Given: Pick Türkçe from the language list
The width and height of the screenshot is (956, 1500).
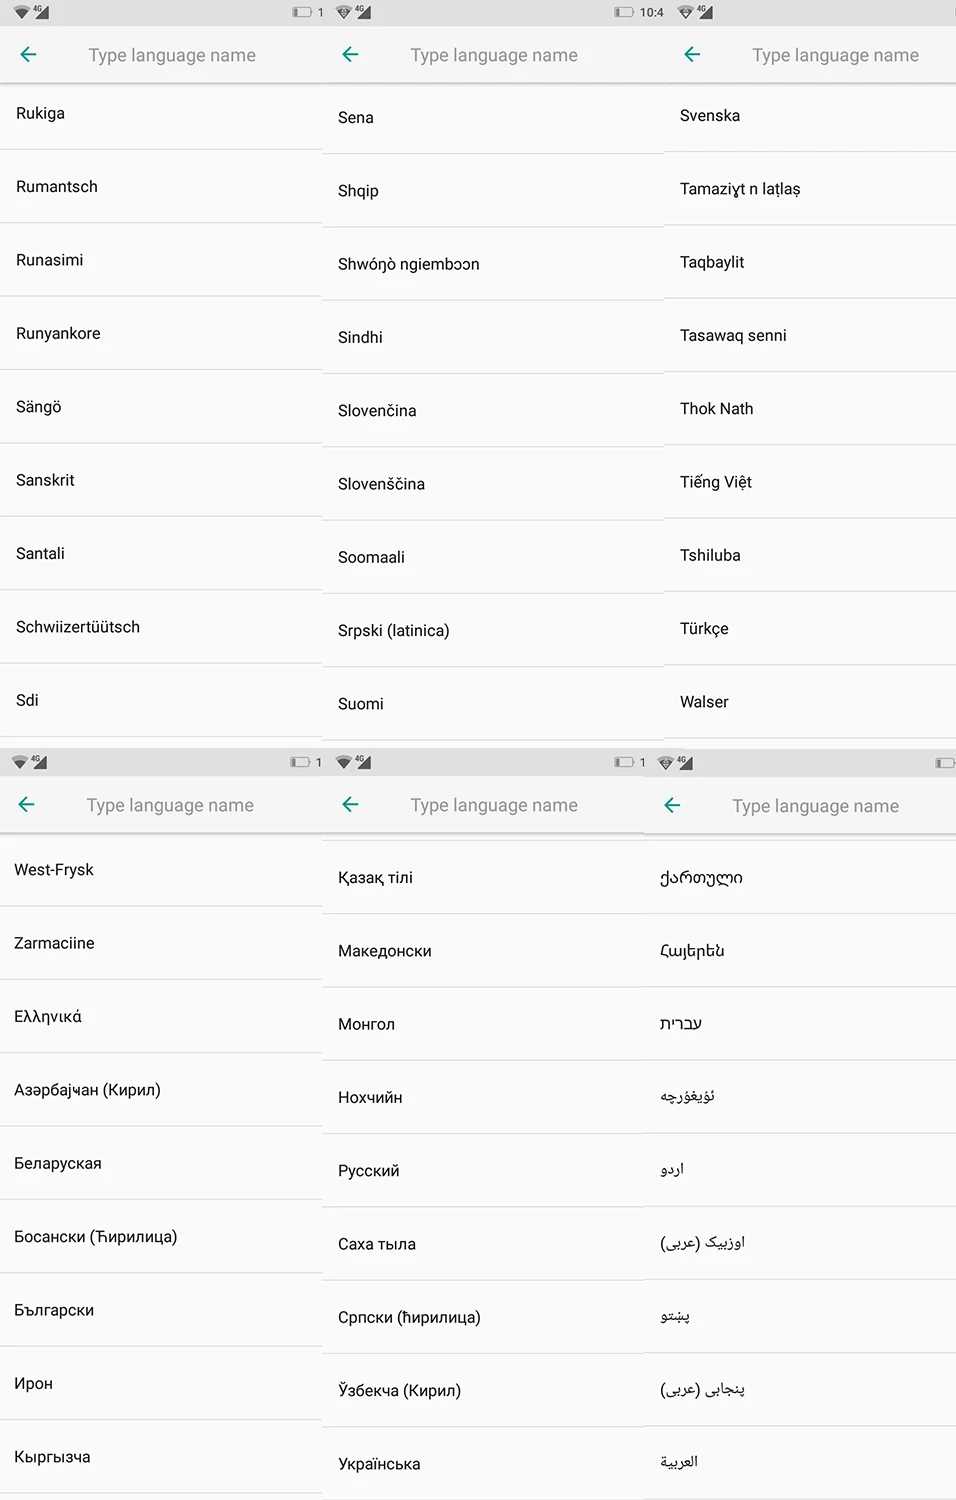Looking at the screenshot, I should tap(810, 629).
